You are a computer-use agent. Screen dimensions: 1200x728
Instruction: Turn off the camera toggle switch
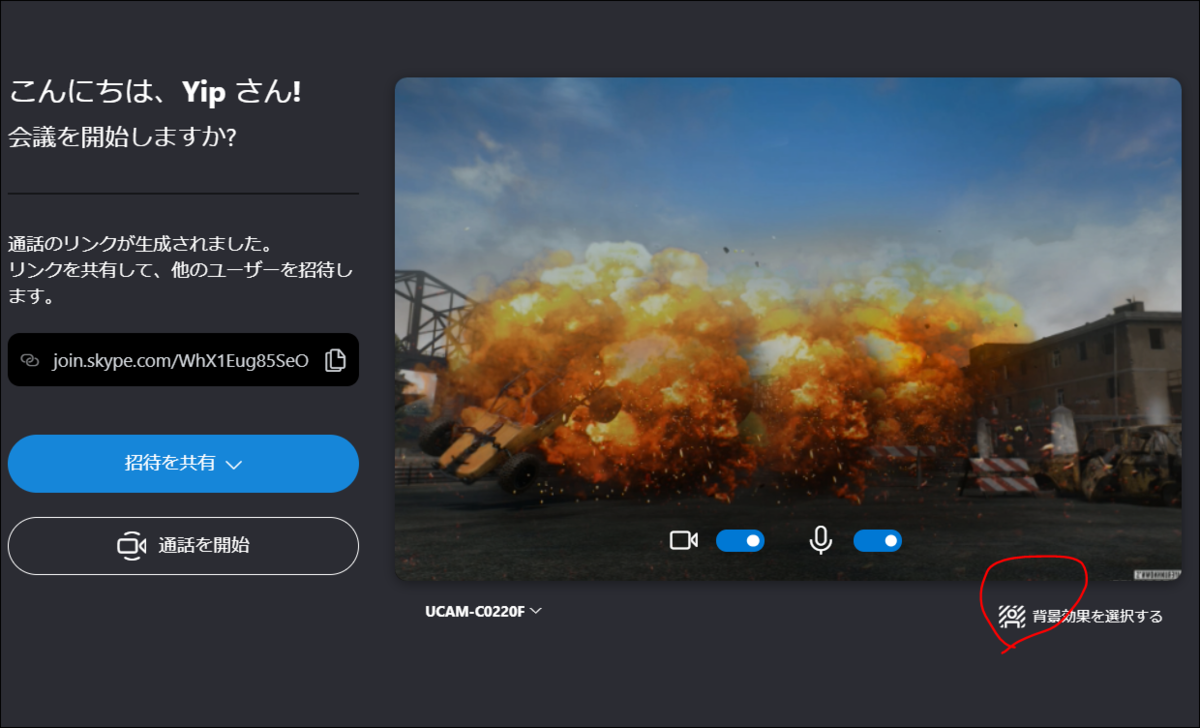[x=740, y=541]
